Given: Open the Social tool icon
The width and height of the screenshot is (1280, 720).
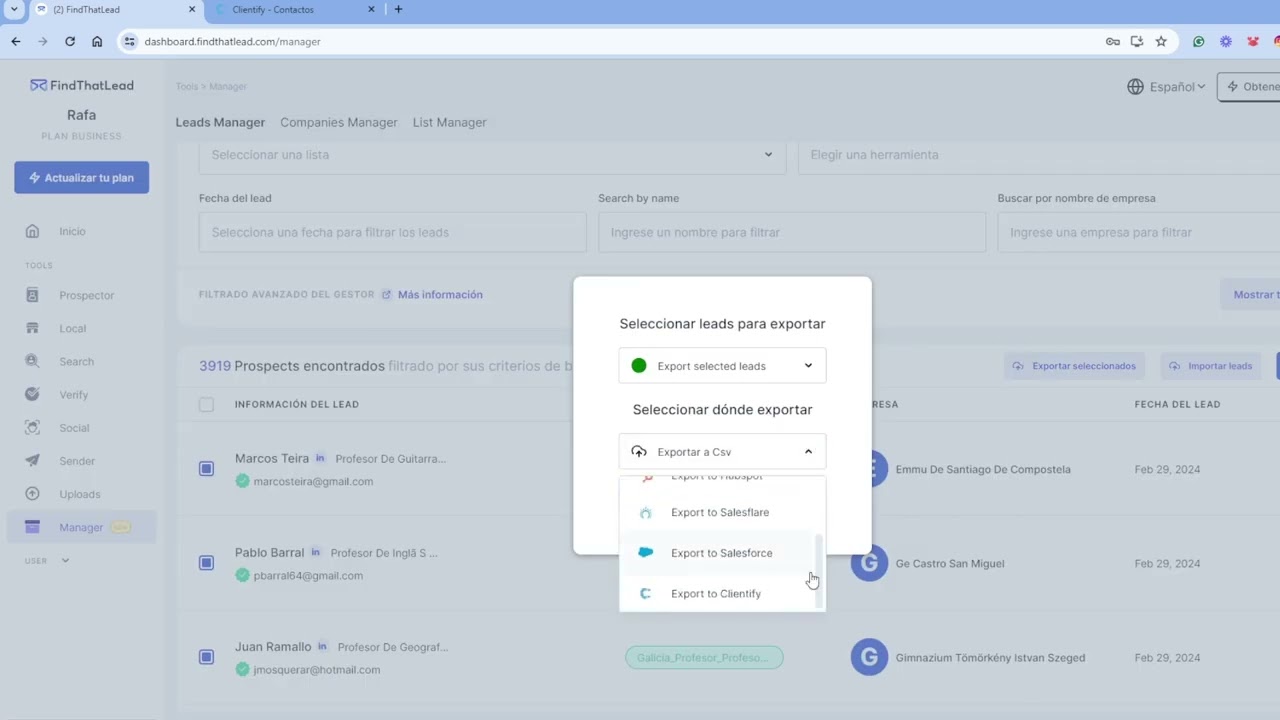Looking at the screenshot, I should coord(32,427).
